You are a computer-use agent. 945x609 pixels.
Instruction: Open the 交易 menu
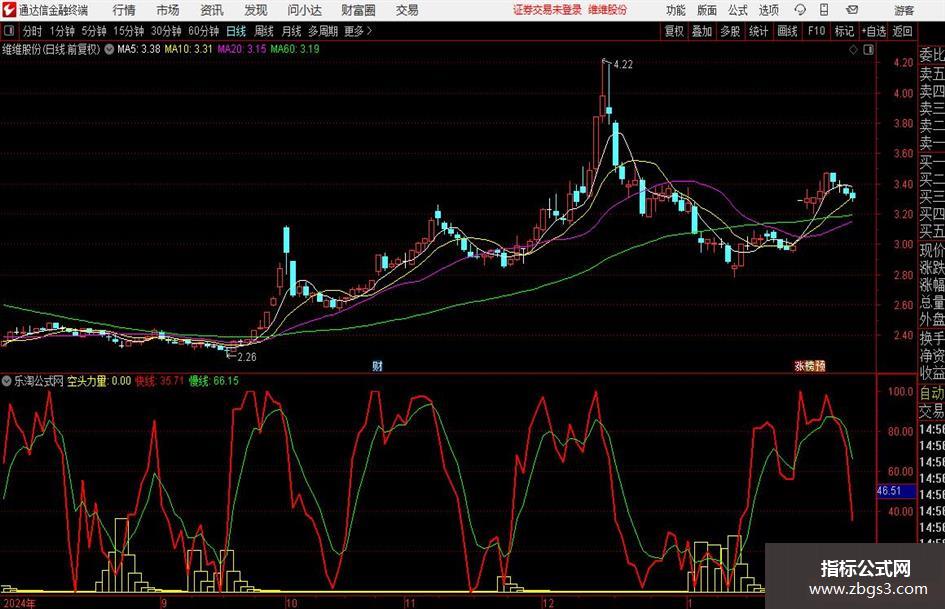coord(407,10)
